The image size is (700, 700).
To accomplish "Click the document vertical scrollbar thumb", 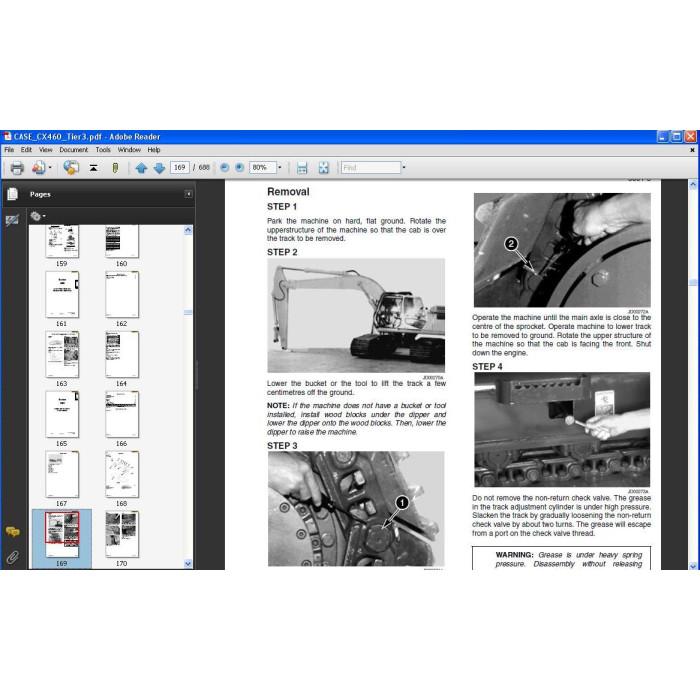I will pyautogui.click(x=693, y=283).
